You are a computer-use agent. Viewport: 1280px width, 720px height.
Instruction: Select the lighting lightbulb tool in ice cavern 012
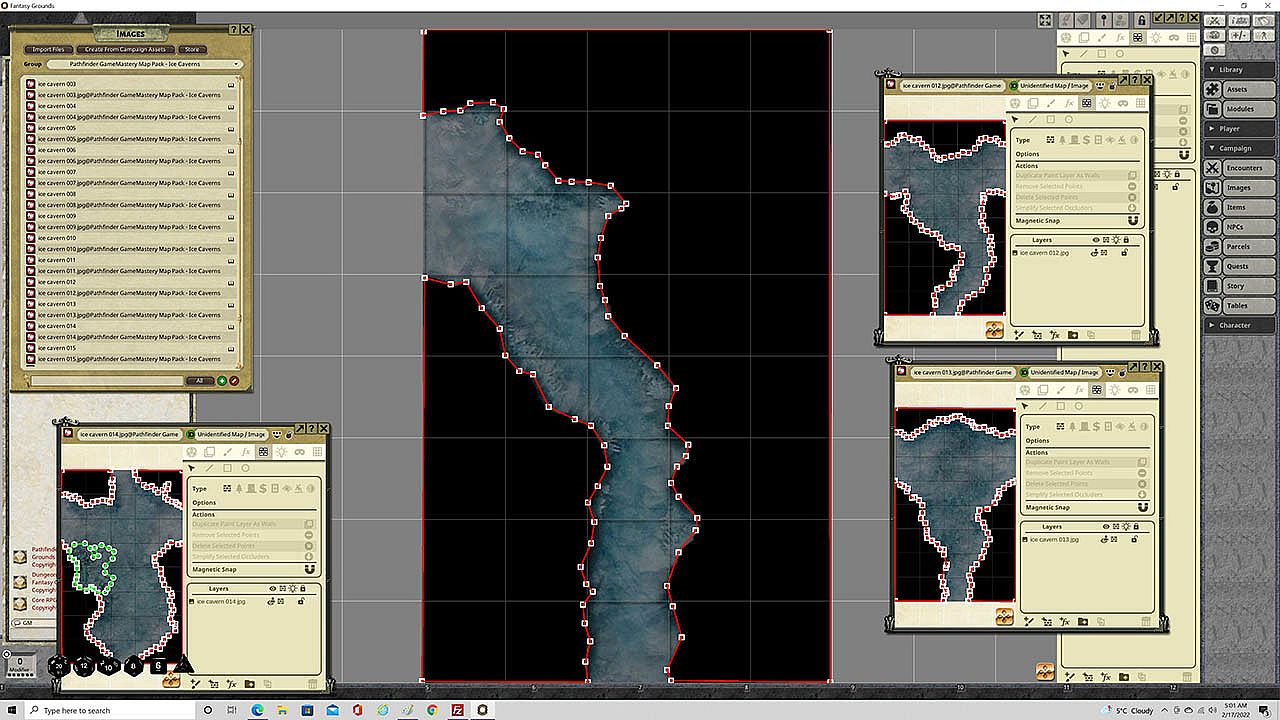click(1104, 103)
